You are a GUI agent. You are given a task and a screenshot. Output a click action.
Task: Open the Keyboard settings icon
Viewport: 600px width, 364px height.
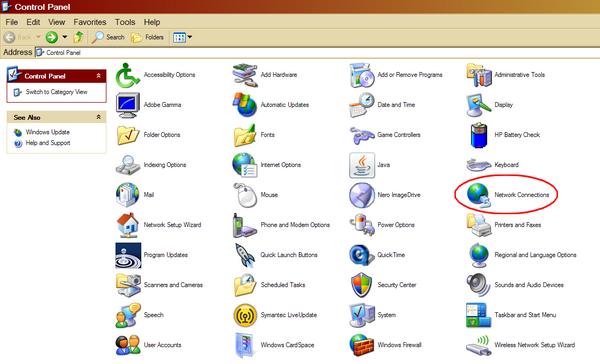tap(479, 165)
